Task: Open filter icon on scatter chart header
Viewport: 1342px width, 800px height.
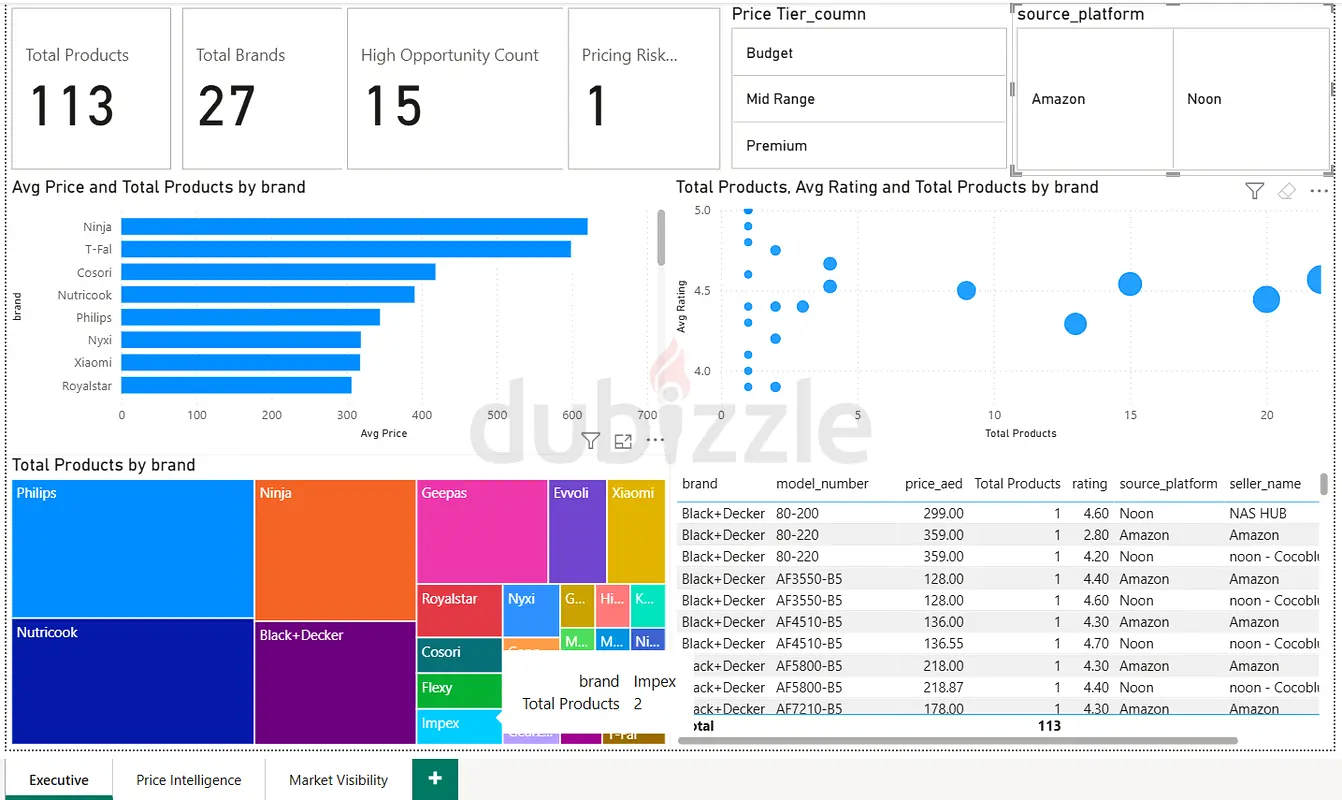Action: coord(1254,191)
